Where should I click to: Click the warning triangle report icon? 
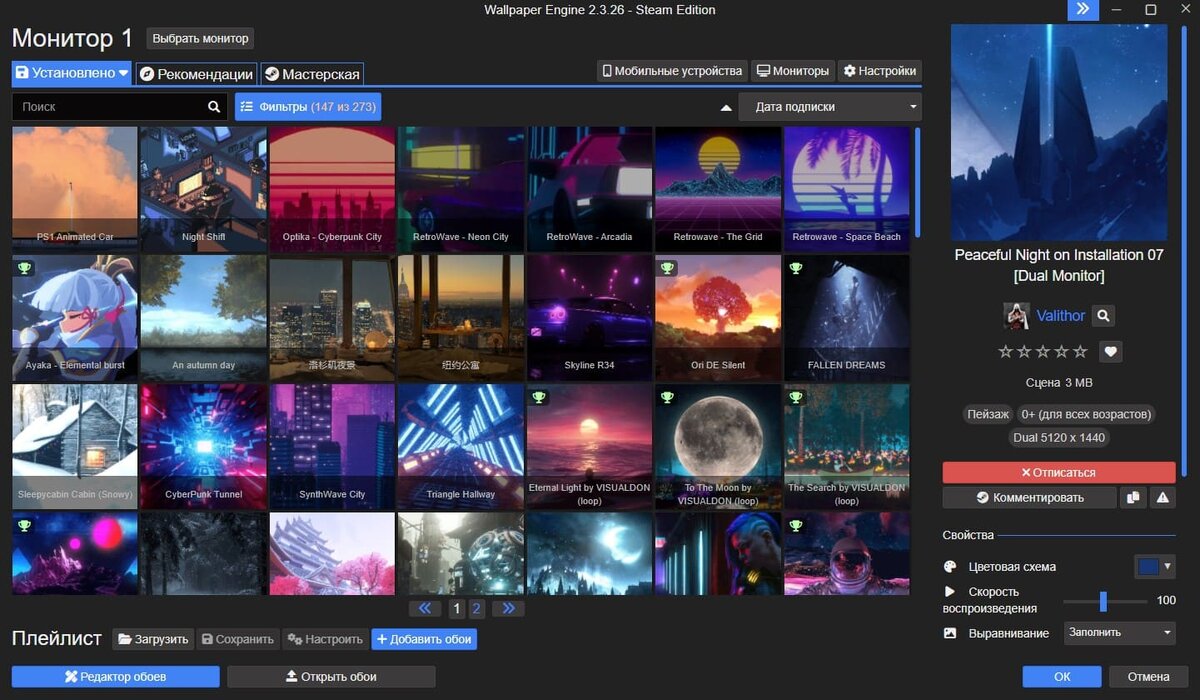tap(1163, 497)
